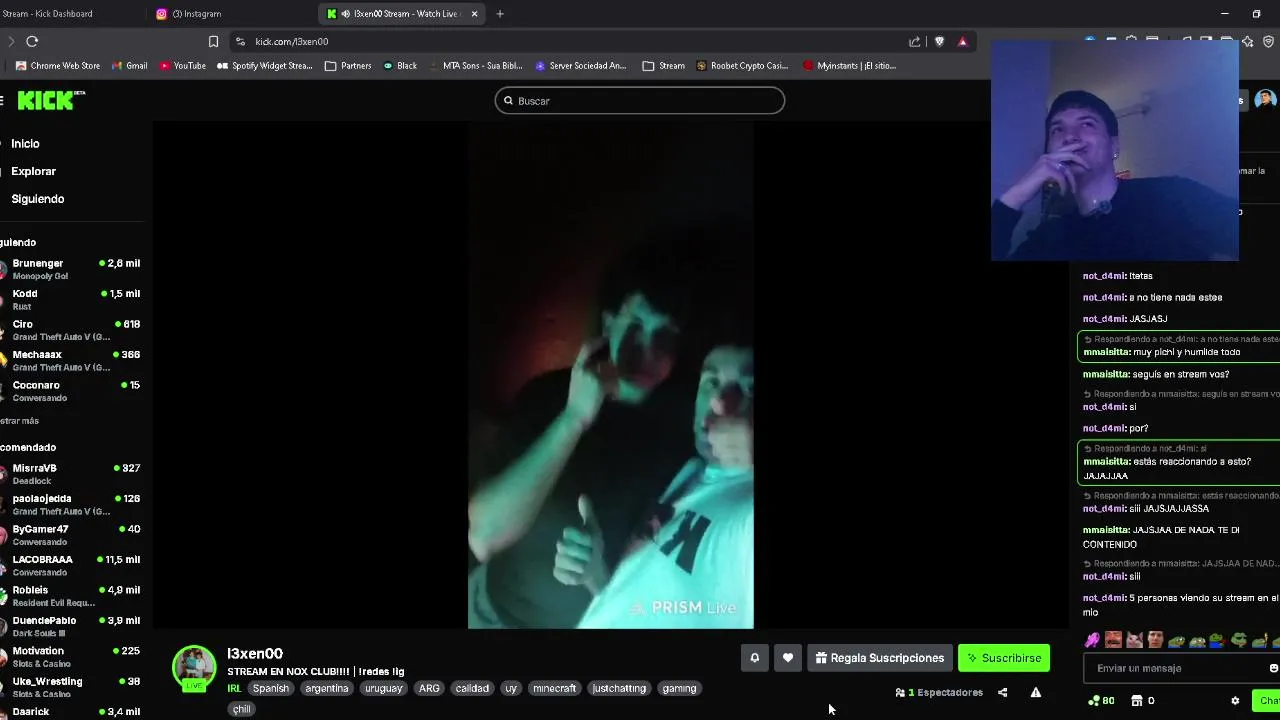The image size is (1280, 720).
Task: Open the Brave Shields lion icon
Action: click(939, 41)
